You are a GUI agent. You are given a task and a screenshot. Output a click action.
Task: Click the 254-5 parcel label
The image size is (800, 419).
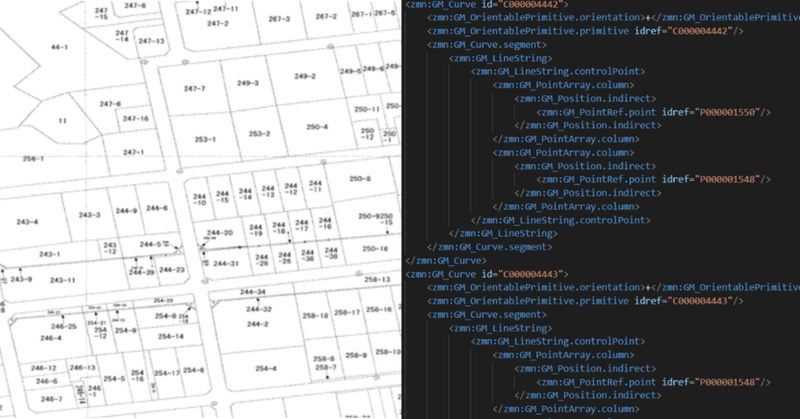(x=114, y=379)
